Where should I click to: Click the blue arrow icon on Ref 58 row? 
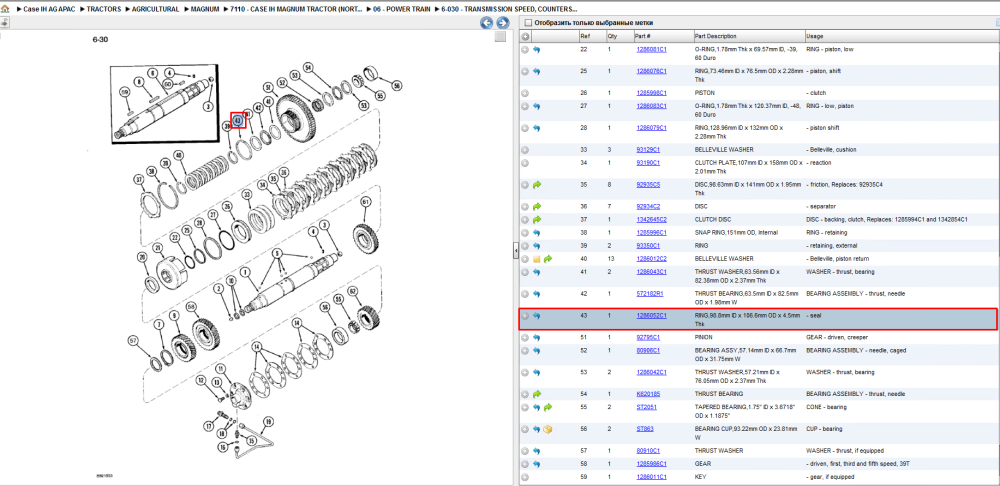coord(536,464)
